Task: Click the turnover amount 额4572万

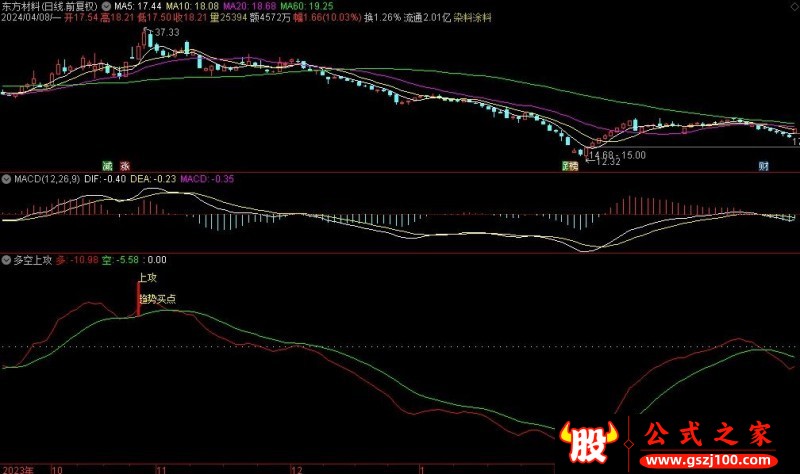Action: (x=270, y=18)
